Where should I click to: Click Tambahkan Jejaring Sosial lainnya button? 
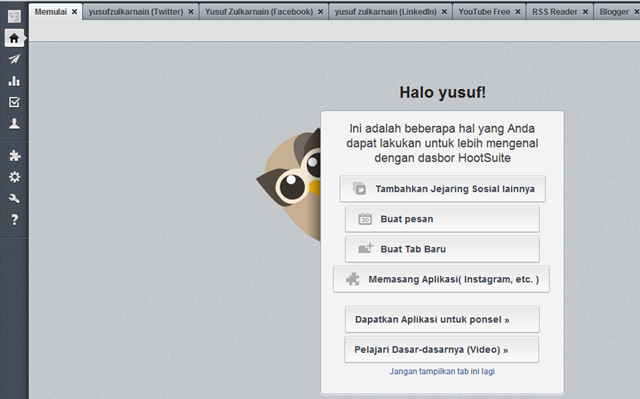pyautogui.click(x=442, y=189)
